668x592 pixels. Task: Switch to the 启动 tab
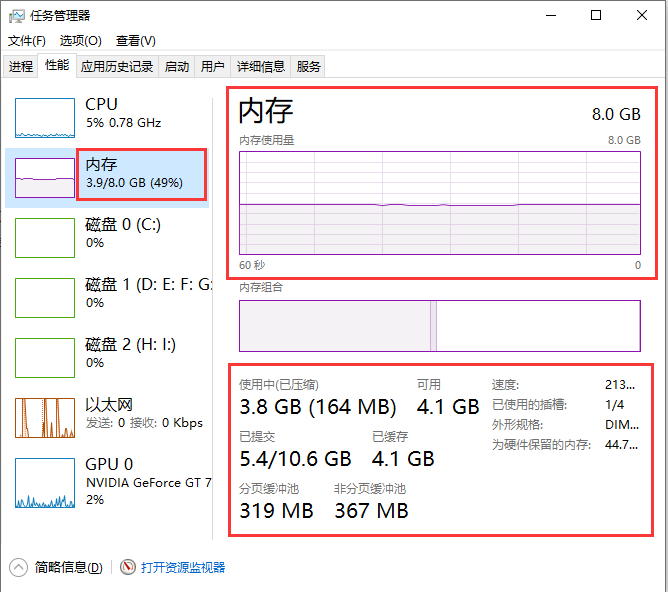177,67
